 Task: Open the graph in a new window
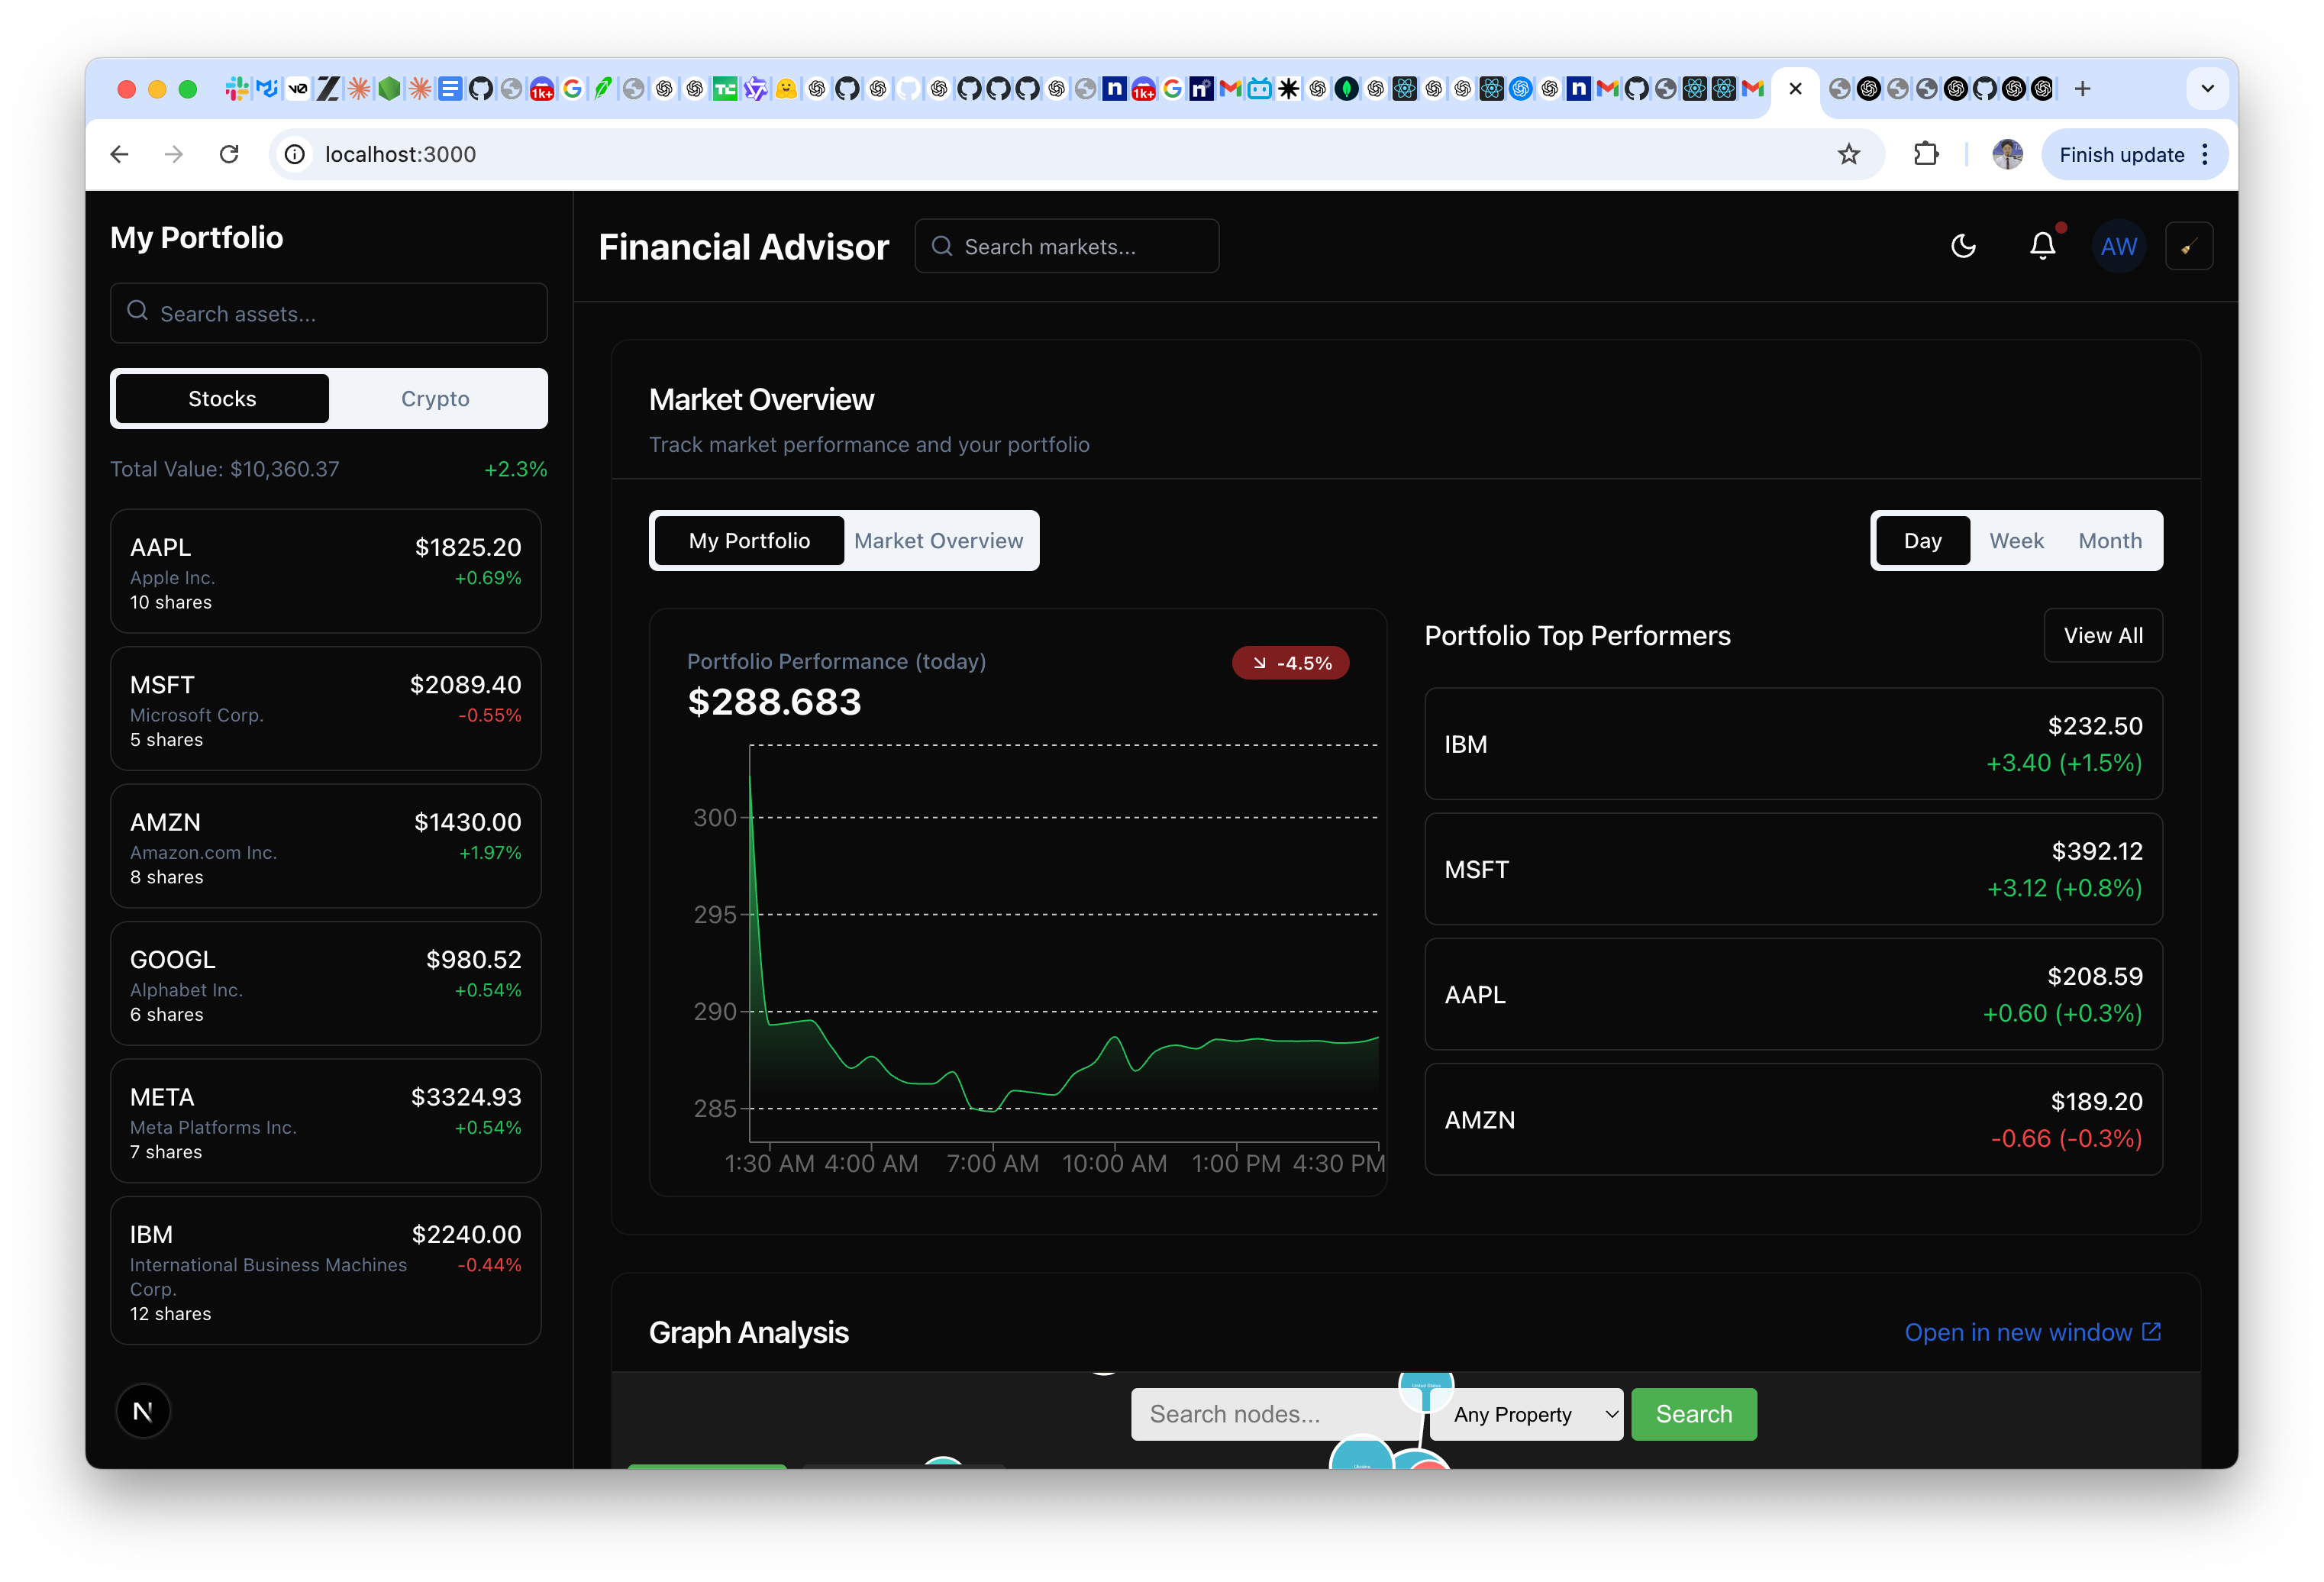2032,1332
